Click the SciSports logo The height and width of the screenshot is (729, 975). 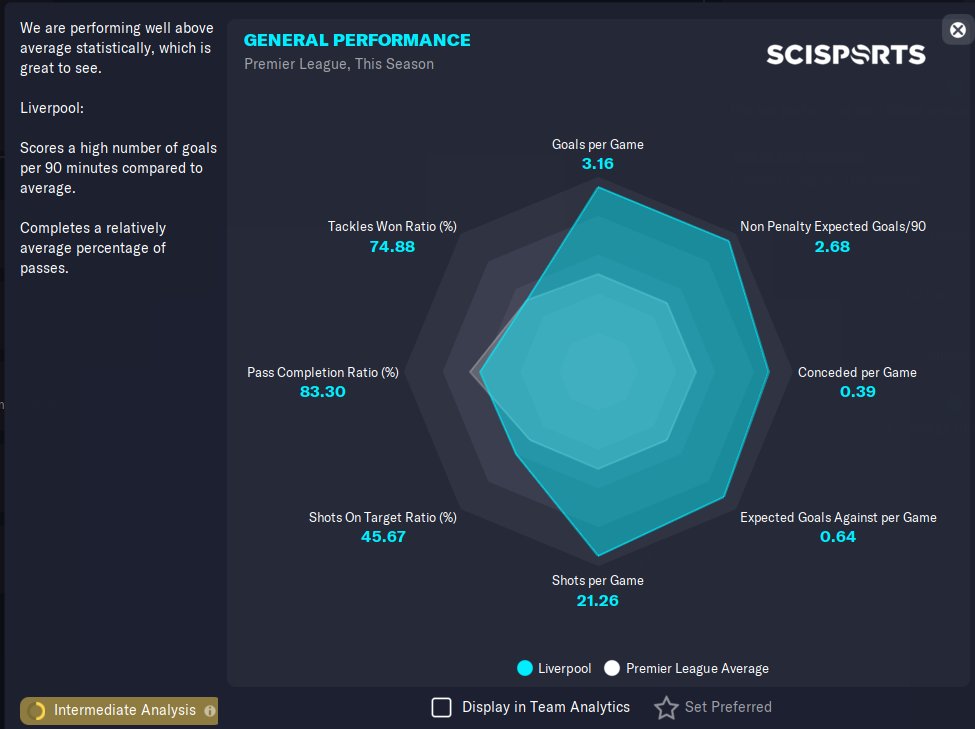point(845,54)
